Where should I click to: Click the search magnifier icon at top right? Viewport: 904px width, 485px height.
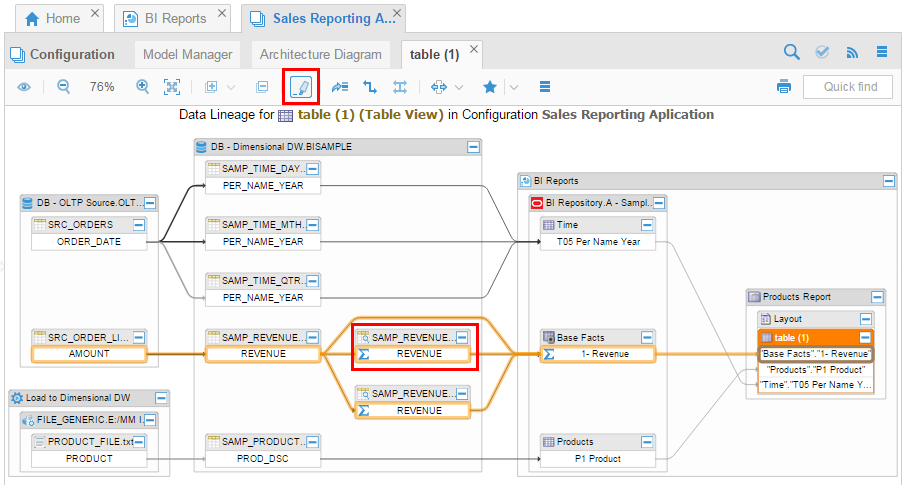pyautogui.click(x=792, y=52)
